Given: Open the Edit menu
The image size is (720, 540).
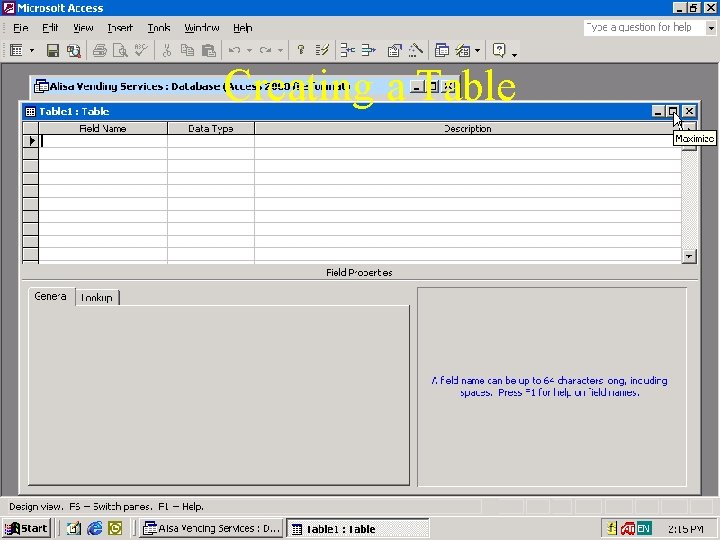Looking at the screenshot, I should pyautogui.click(x=50, y=28).
